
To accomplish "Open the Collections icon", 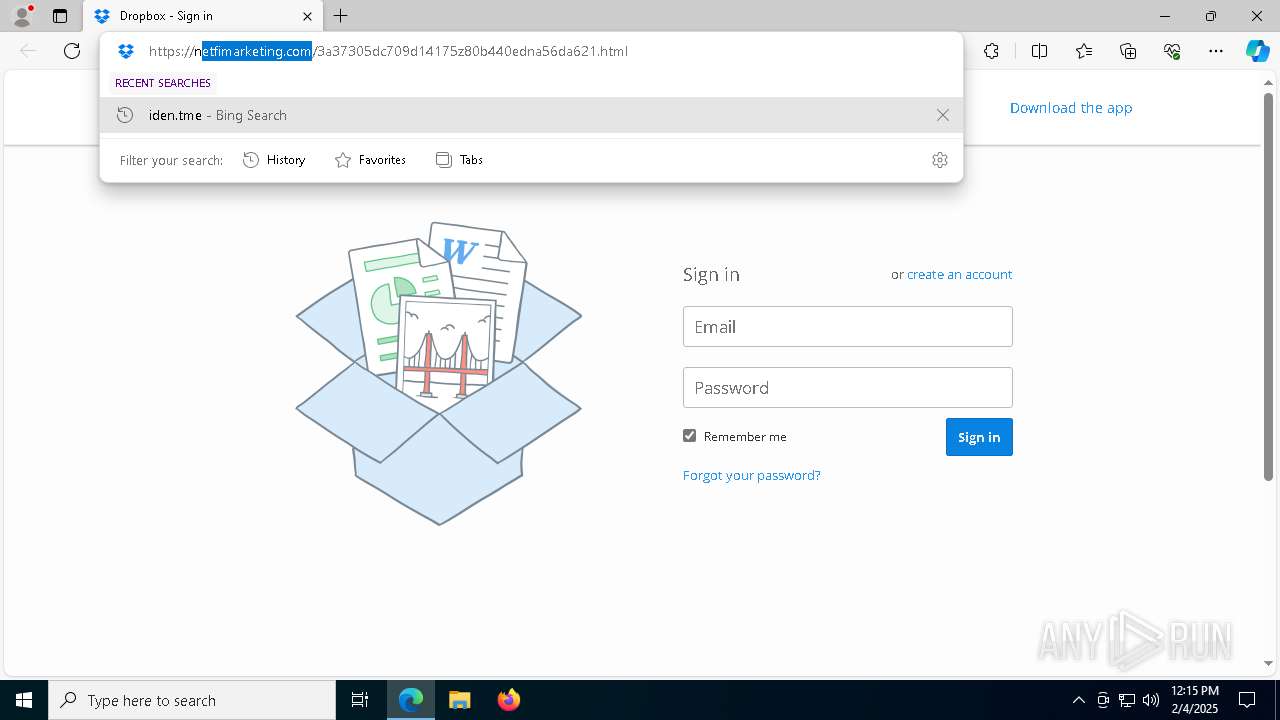I will point(1128,51).
